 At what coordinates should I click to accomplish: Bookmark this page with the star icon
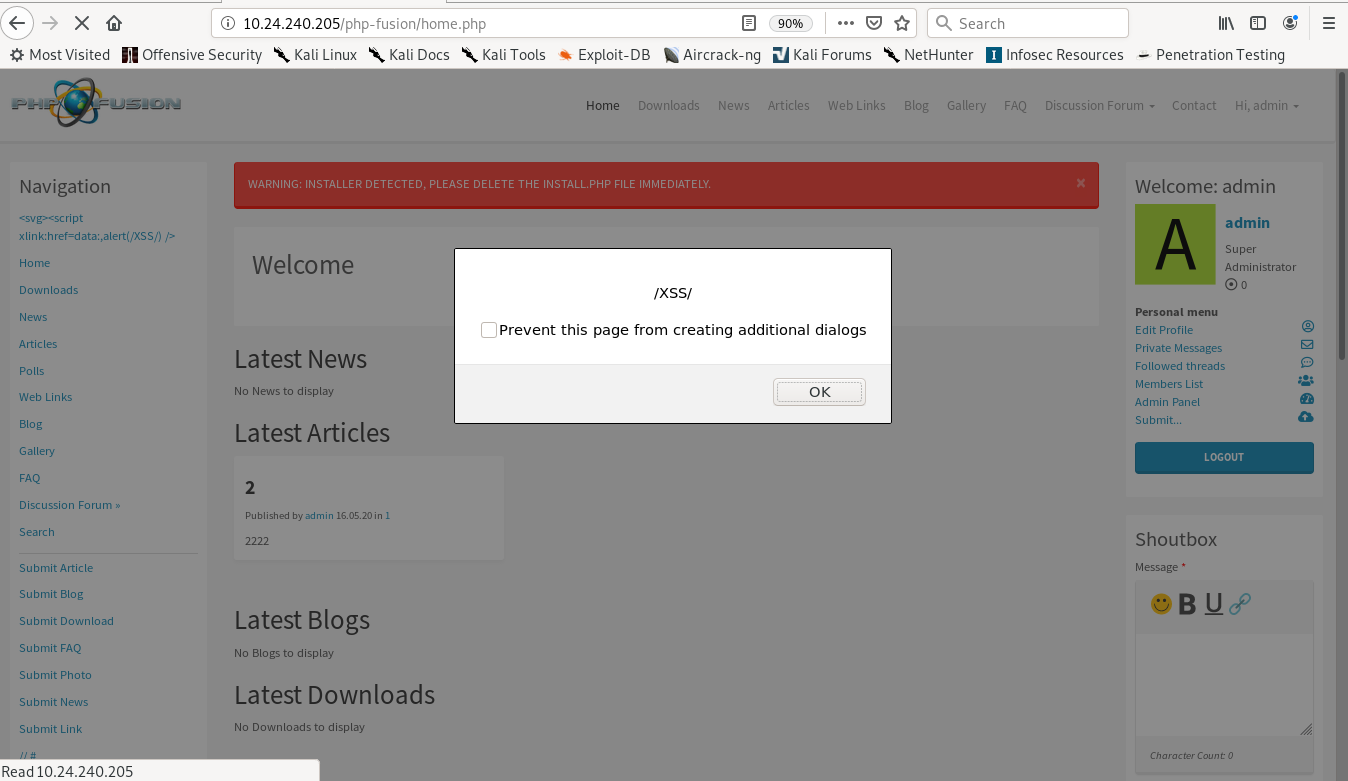coord(902,23)
